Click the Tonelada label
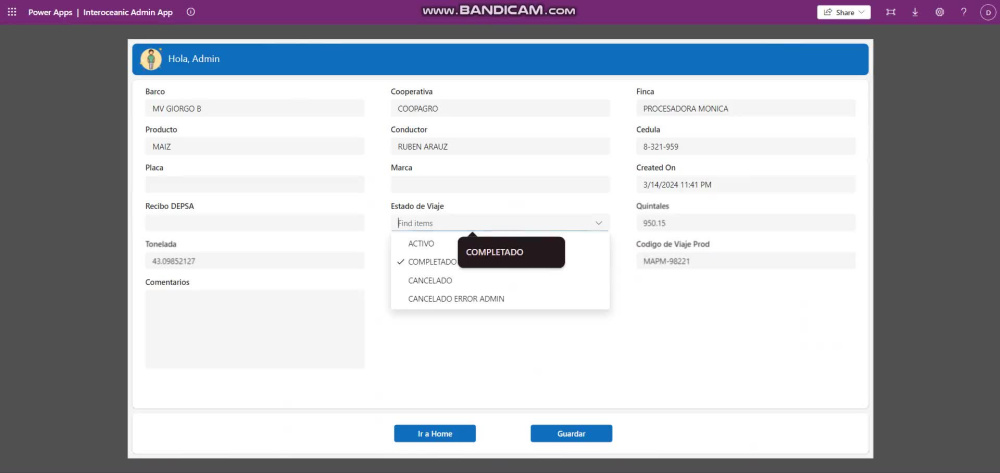 [161, 244]
